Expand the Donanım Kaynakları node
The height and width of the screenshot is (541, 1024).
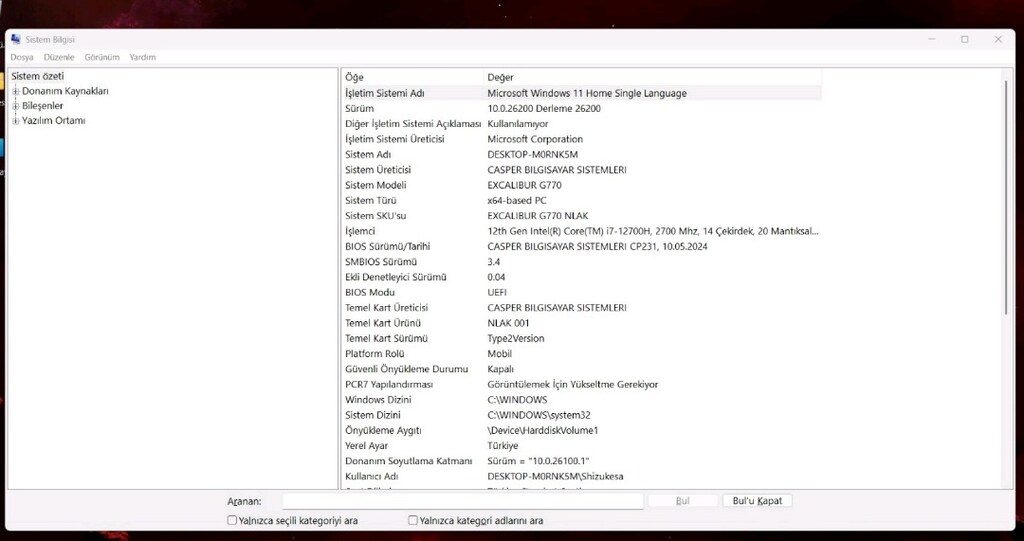click(x=16, y=91)
